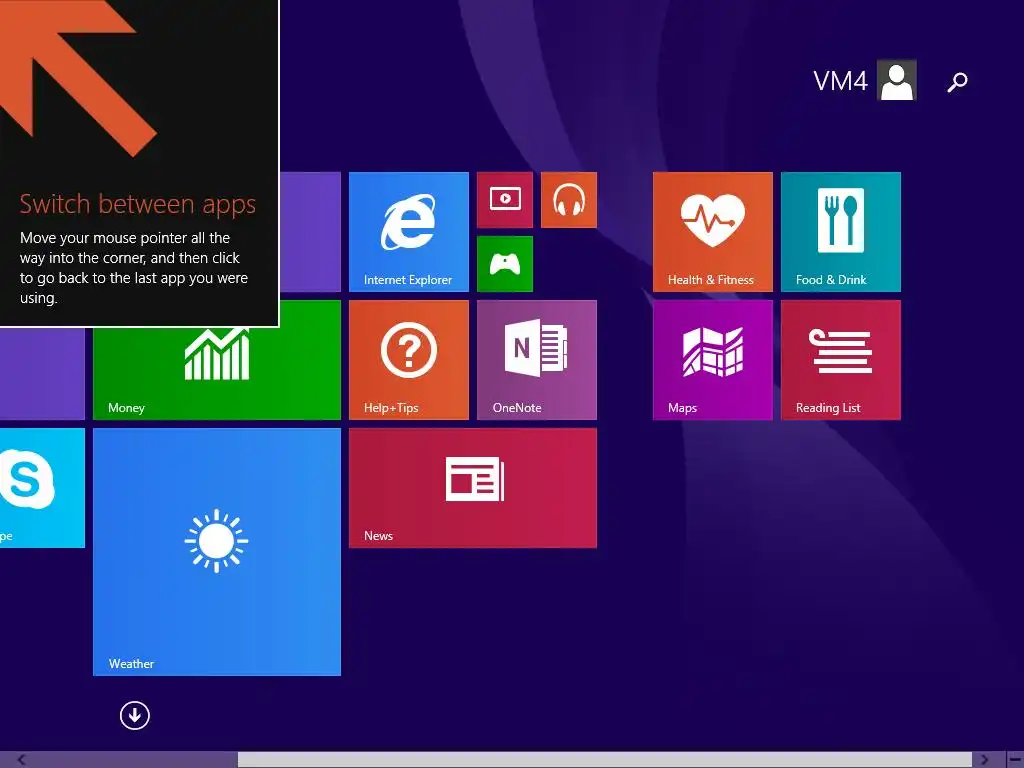
Task: Launch the Health & Fitness tile
Action: [712, 232]
